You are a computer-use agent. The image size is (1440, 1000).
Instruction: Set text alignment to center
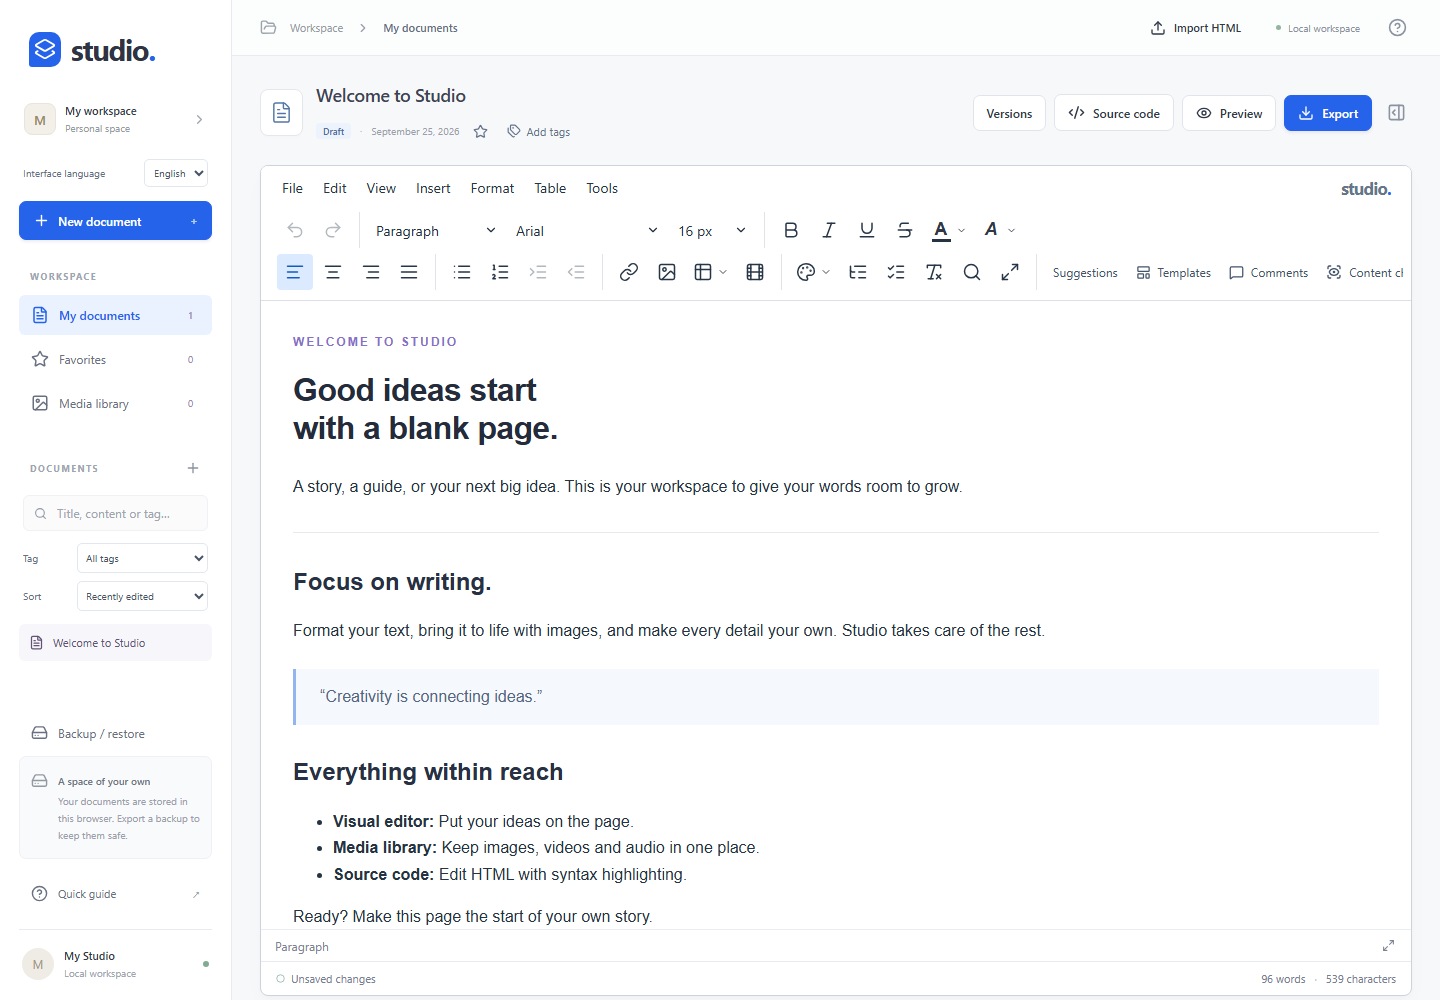coord(333,272)
